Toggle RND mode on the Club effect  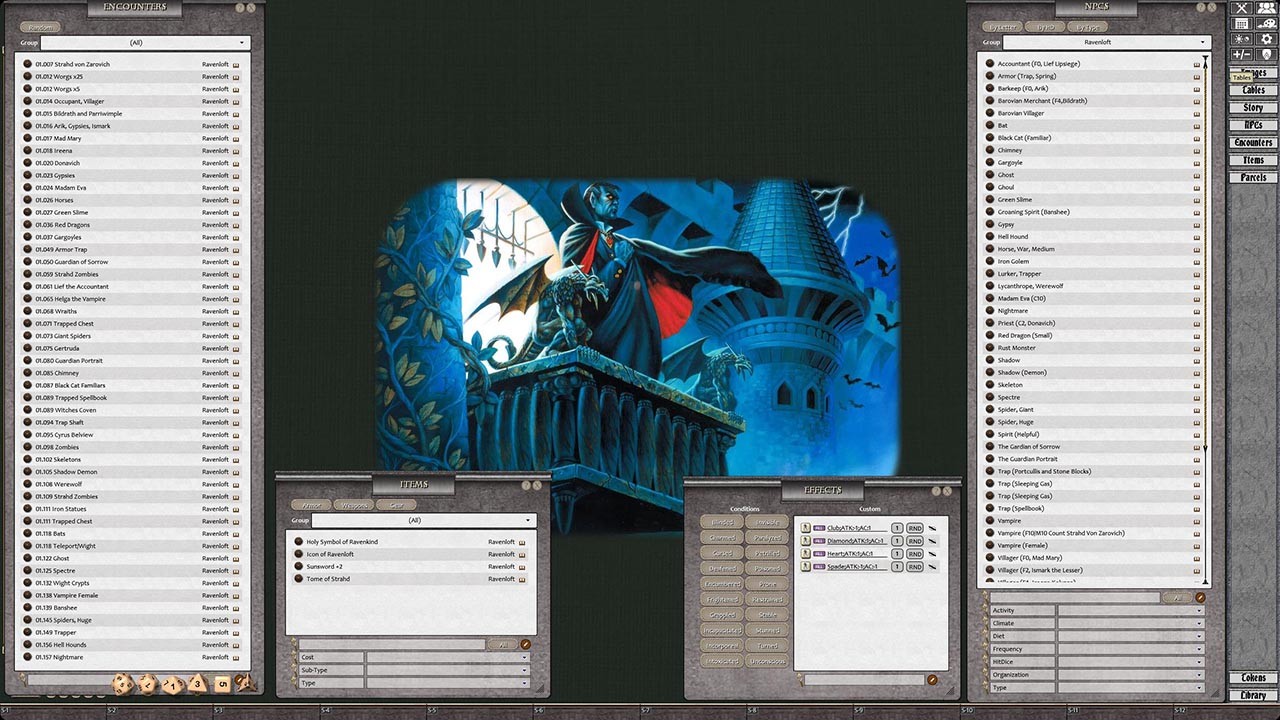(915, 527)
